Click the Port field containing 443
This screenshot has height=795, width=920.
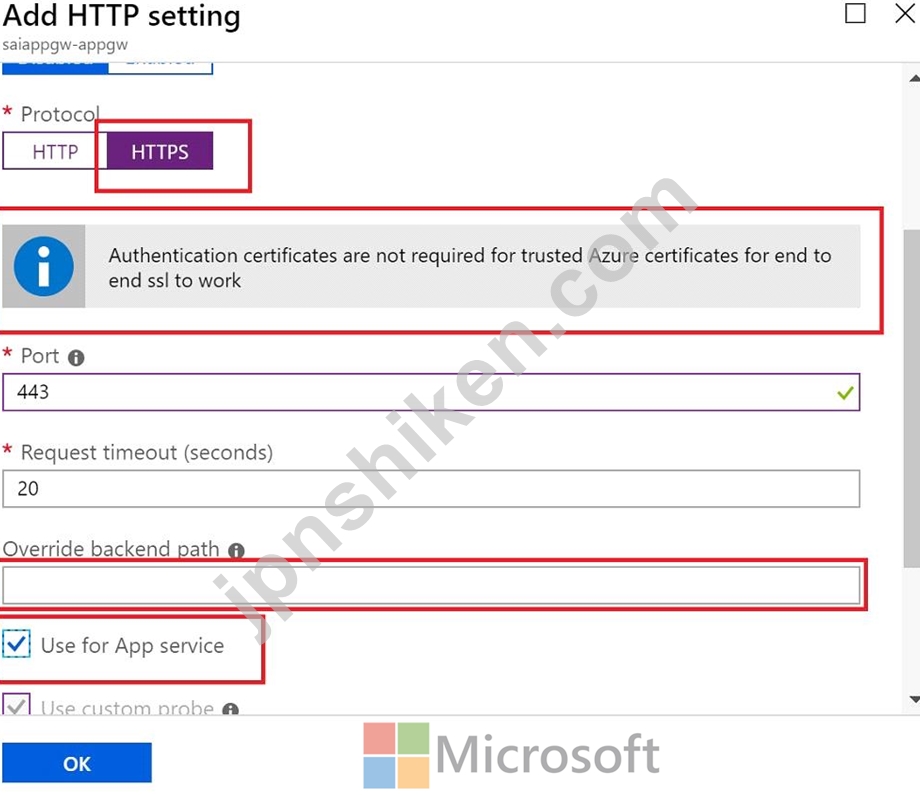click(x=431, y=392)
